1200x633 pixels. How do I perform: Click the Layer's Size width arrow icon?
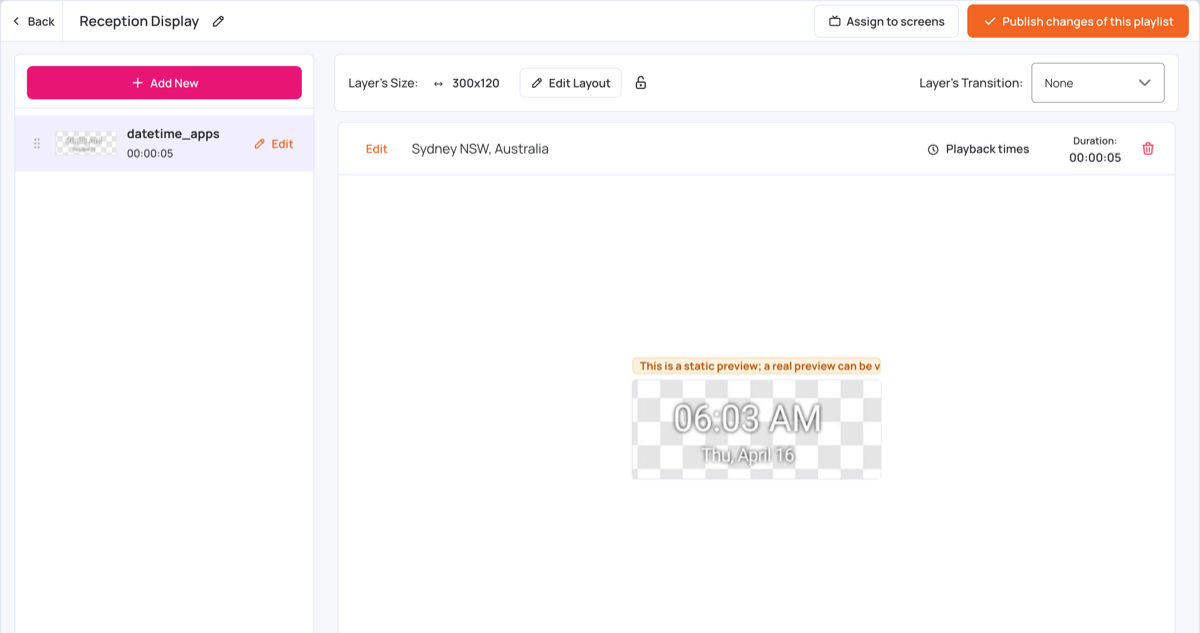click(438, 84)
